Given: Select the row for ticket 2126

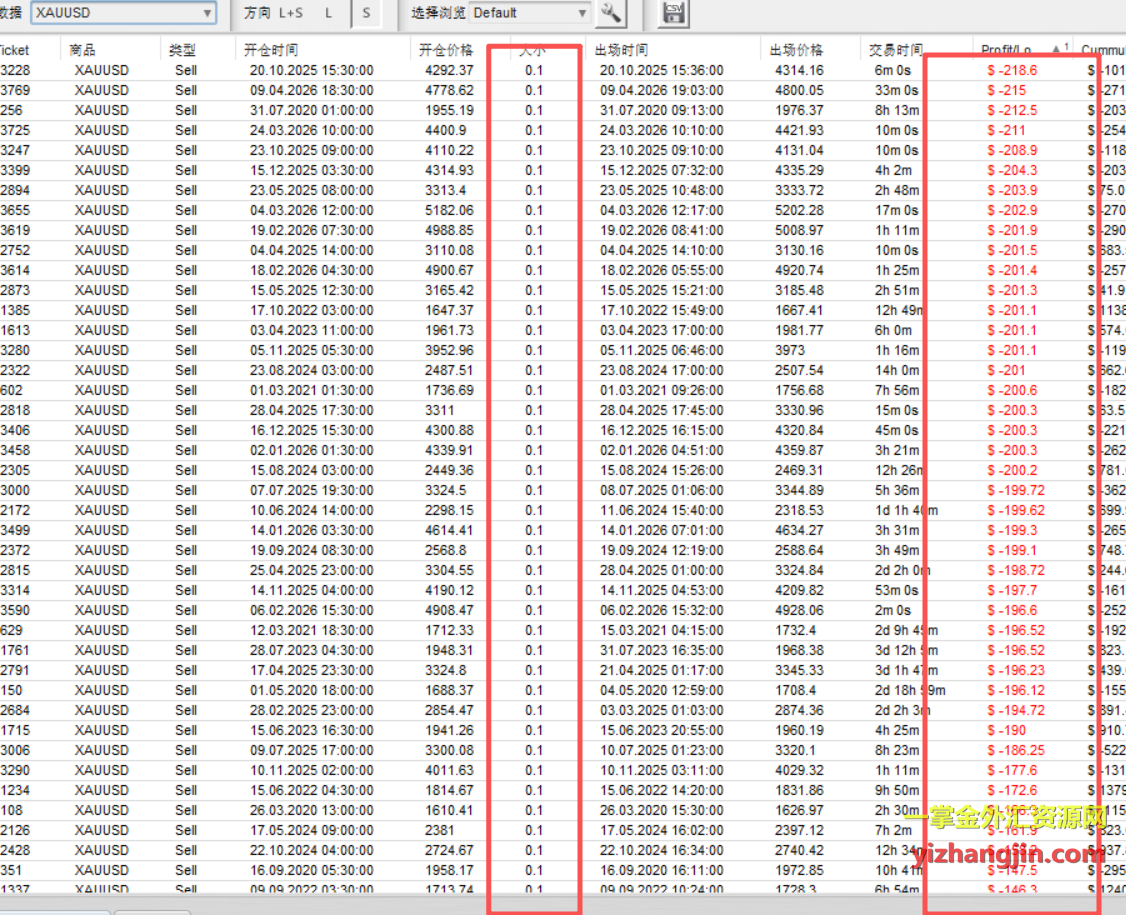Looking at the screenshot, I should tap(15, 831).
